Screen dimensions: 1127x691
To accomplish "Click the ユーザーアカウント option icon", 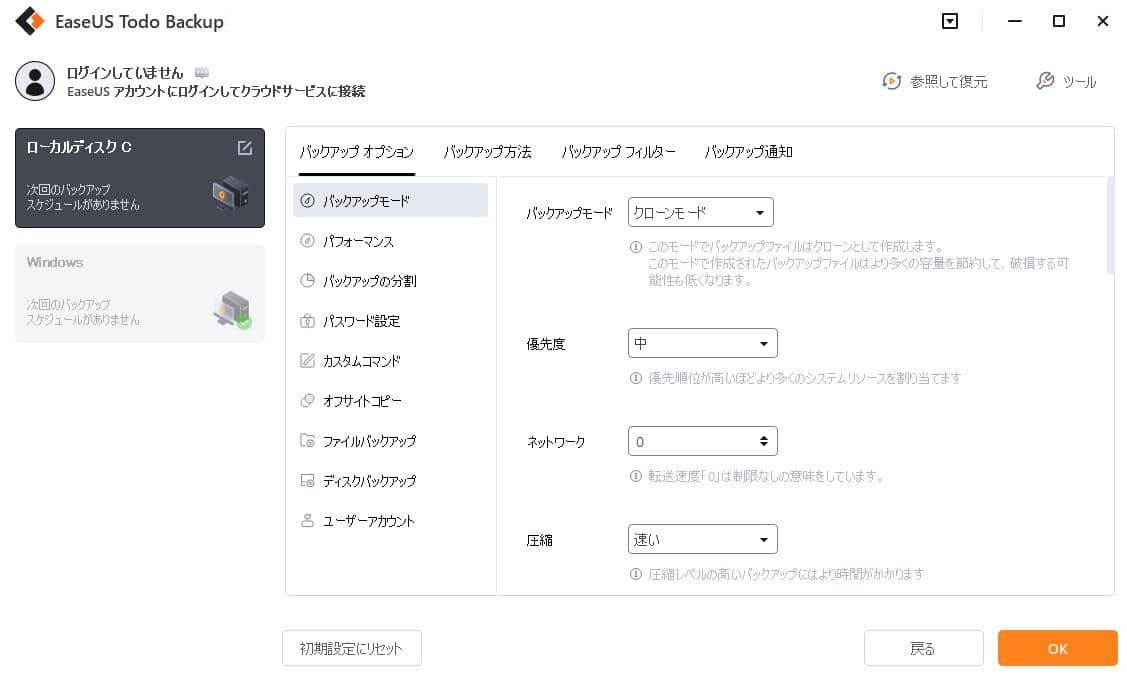I will point(307,520).
